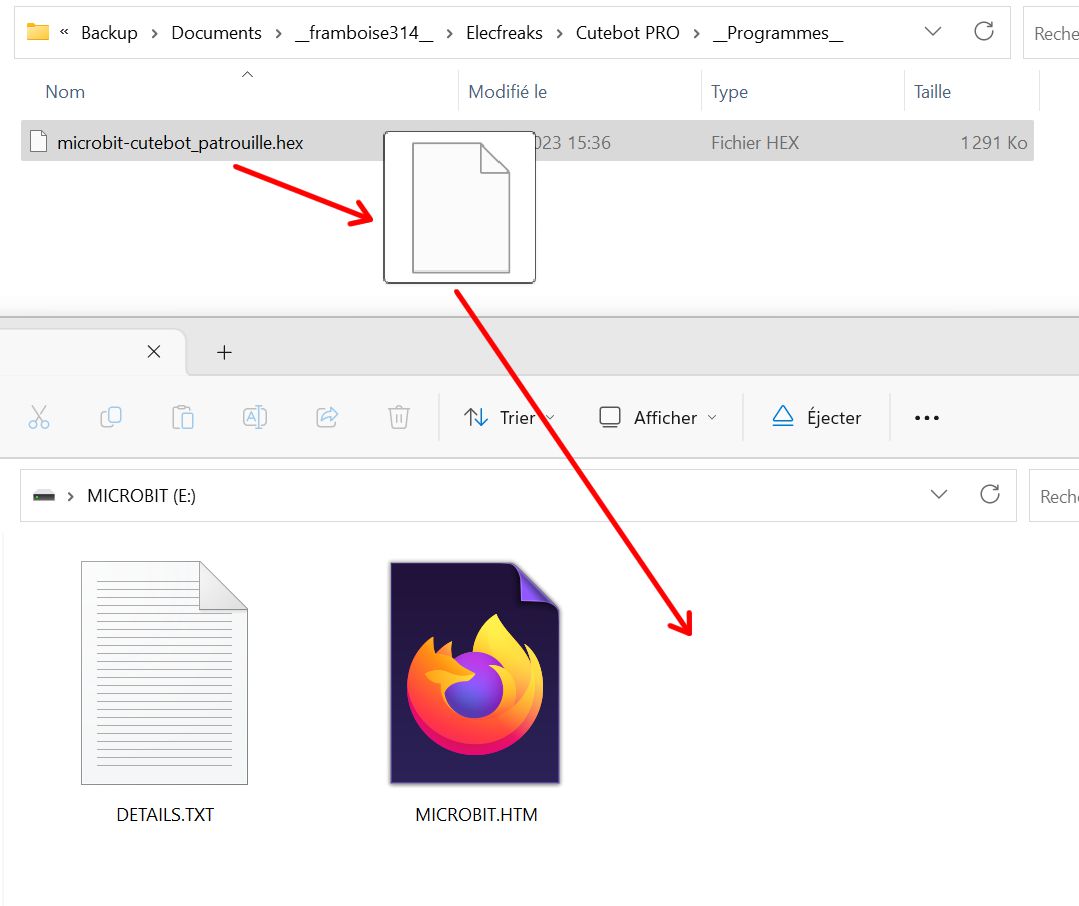Click MICROBIT (E:) in the address bar
1079x906 pixels.
coord(141,496)
